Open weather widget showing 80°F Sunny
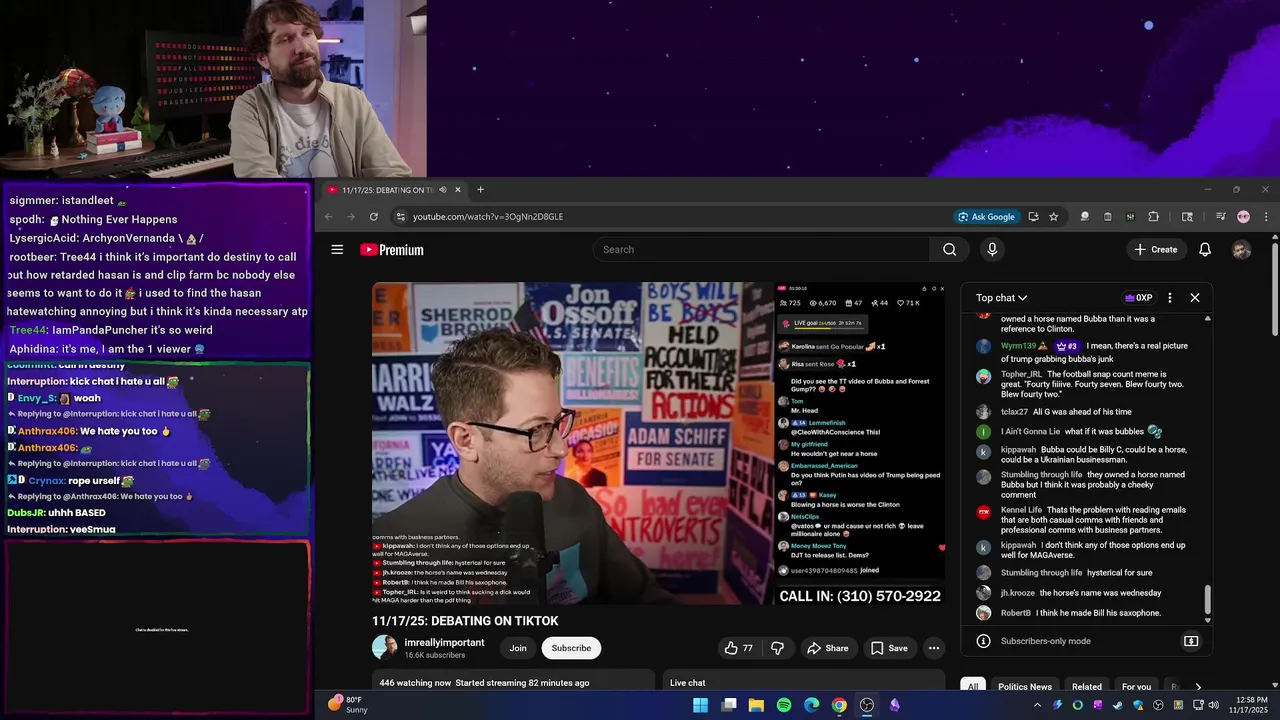The image size is (1280, 720). click(349, 705)
